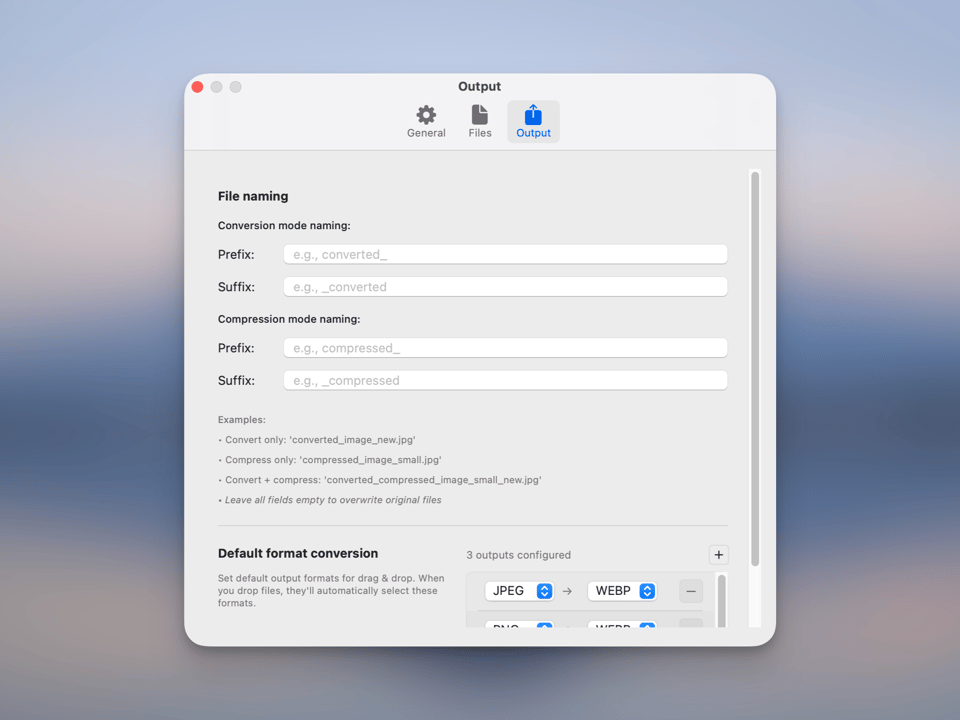Remove the PNG conversion row with minus button
960x720 pixels.
(x=690, y=625)
